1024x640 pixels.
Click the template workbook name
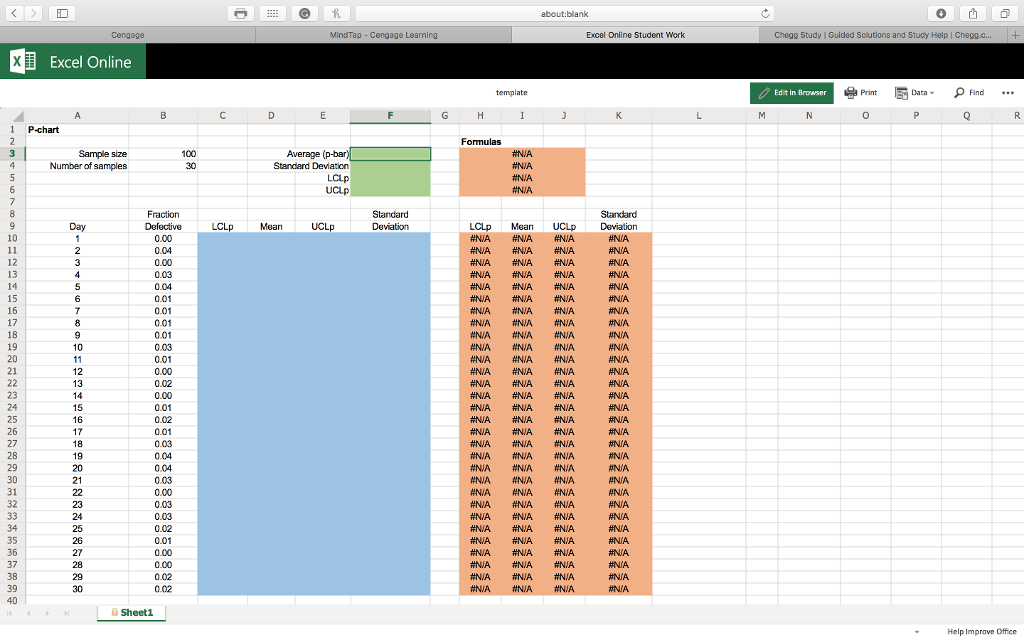(511, 93)
